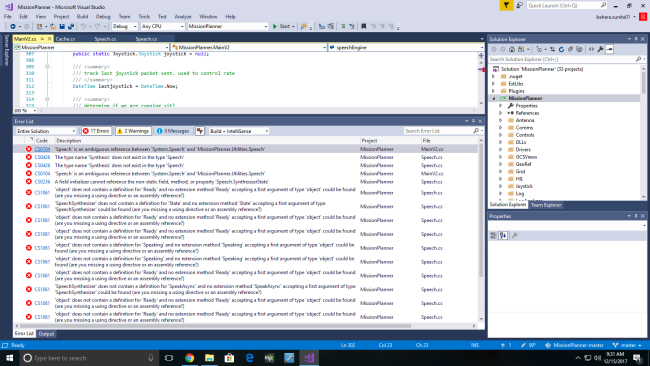The height and width of the screenshot is (366, 650).
Task: Open the Debug configuration dropdown
Action: 124,26
